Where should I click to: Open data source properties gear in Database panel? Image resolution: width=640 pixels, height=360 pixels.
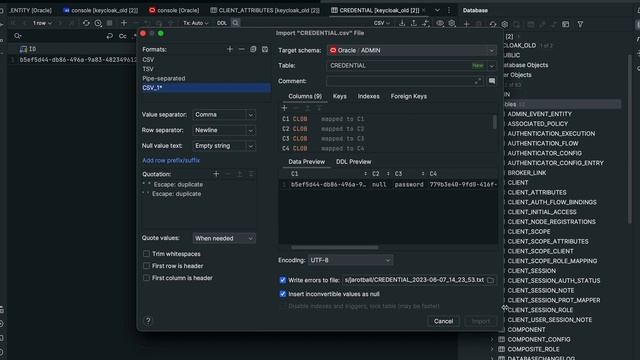[504, 24]
